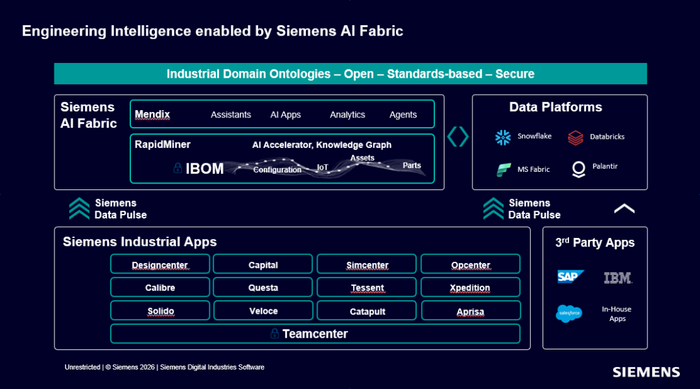Click the Mendix label
The width and height of the screenshot is (700, 389).
(152, 114)
